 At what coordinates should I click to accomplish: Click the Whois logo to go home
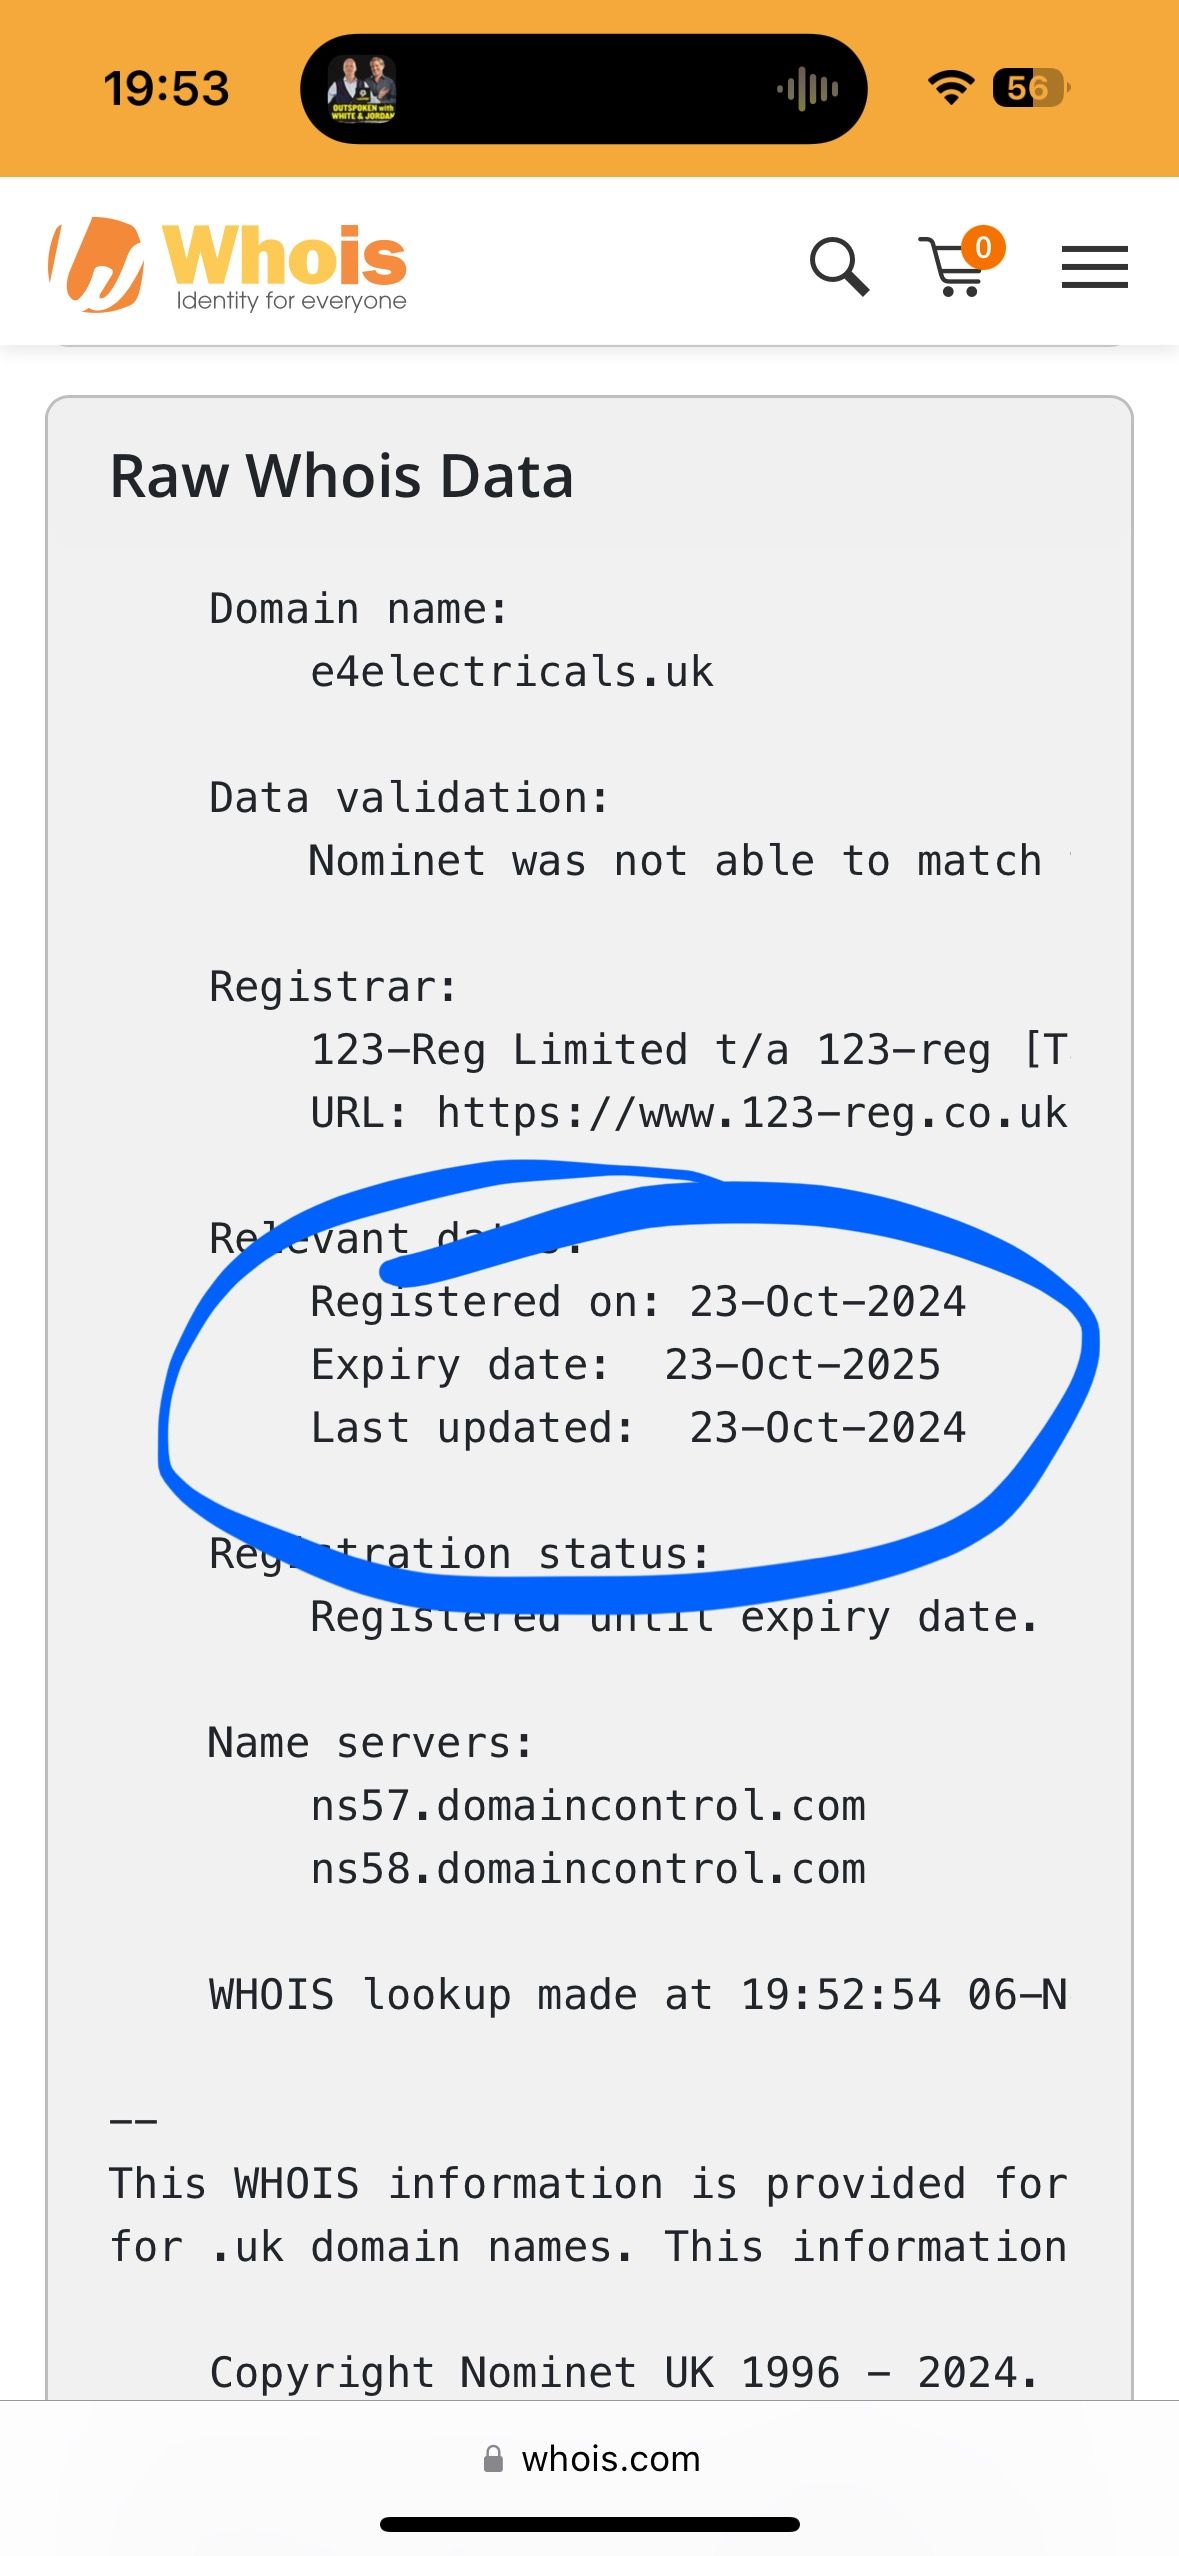point(229,265)
